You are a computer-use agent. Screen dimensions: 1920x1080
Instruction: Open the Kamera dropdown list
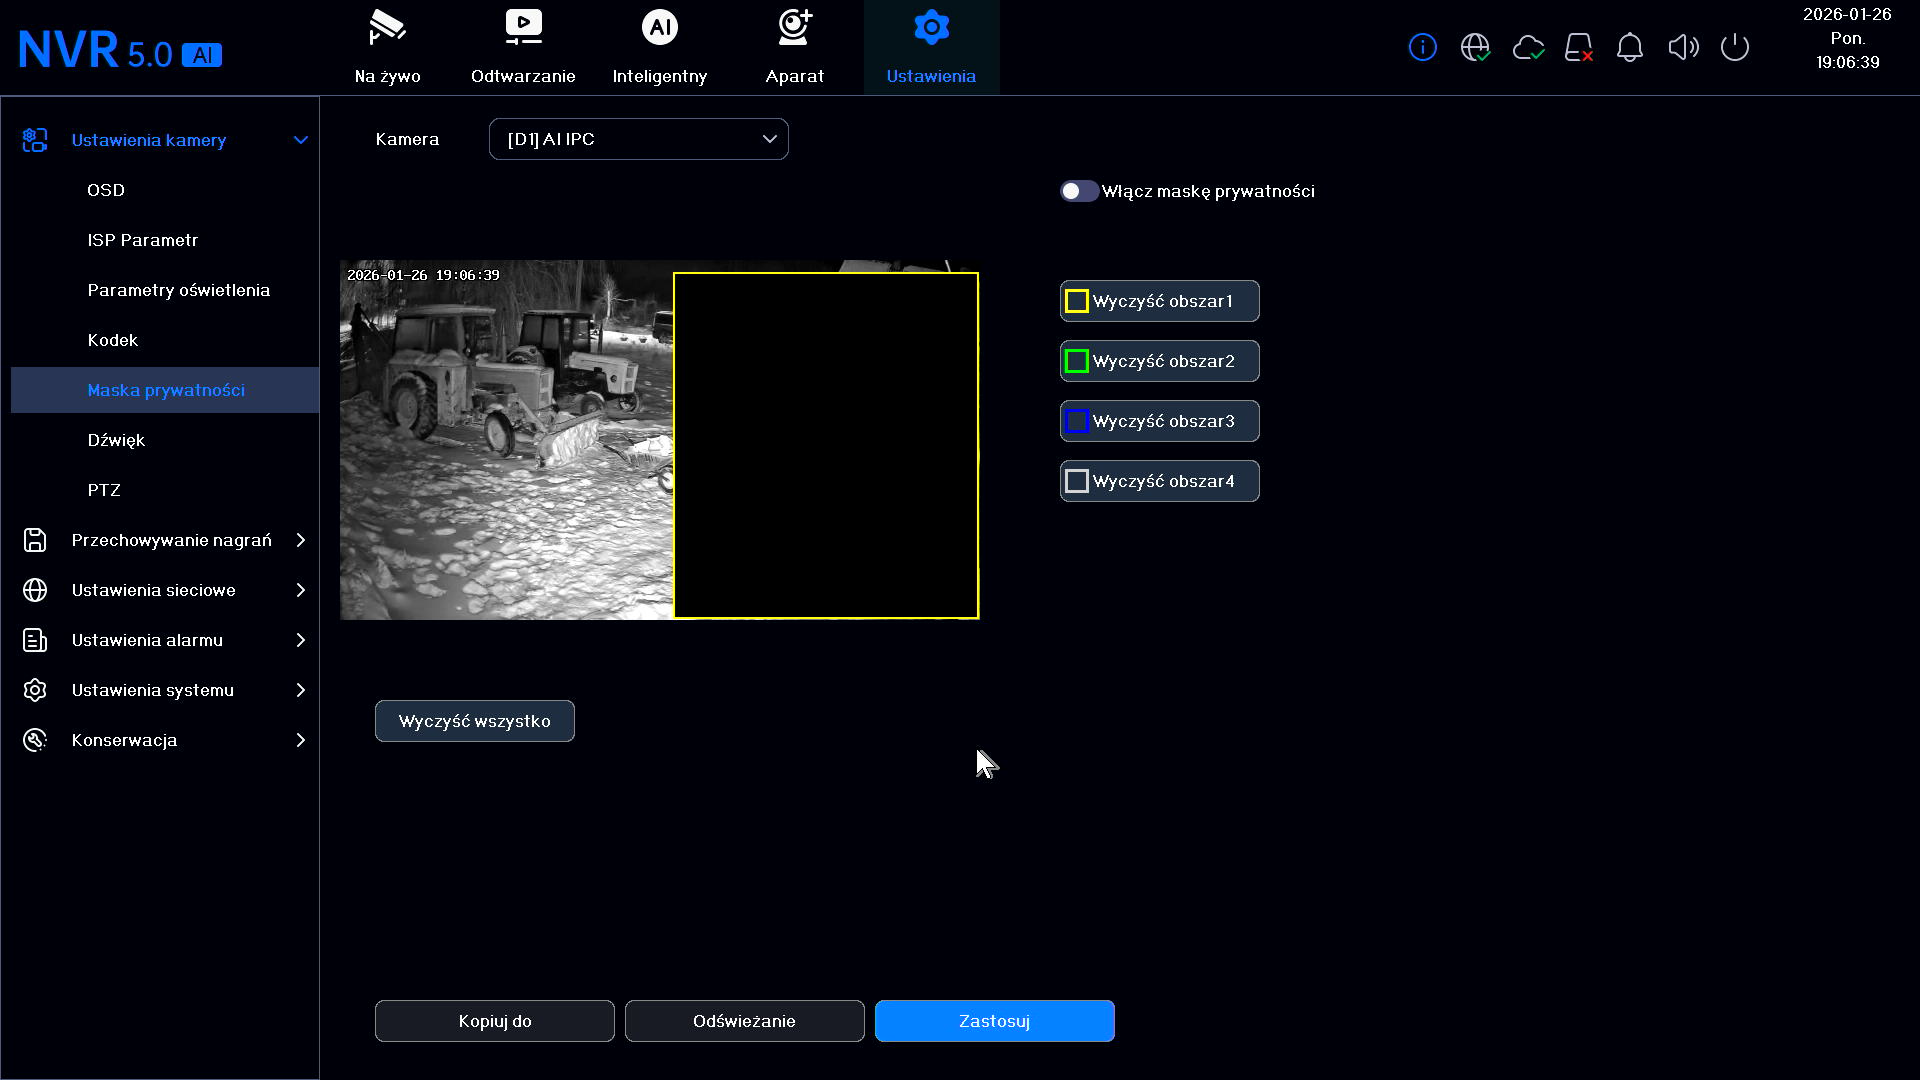(638, 139)
